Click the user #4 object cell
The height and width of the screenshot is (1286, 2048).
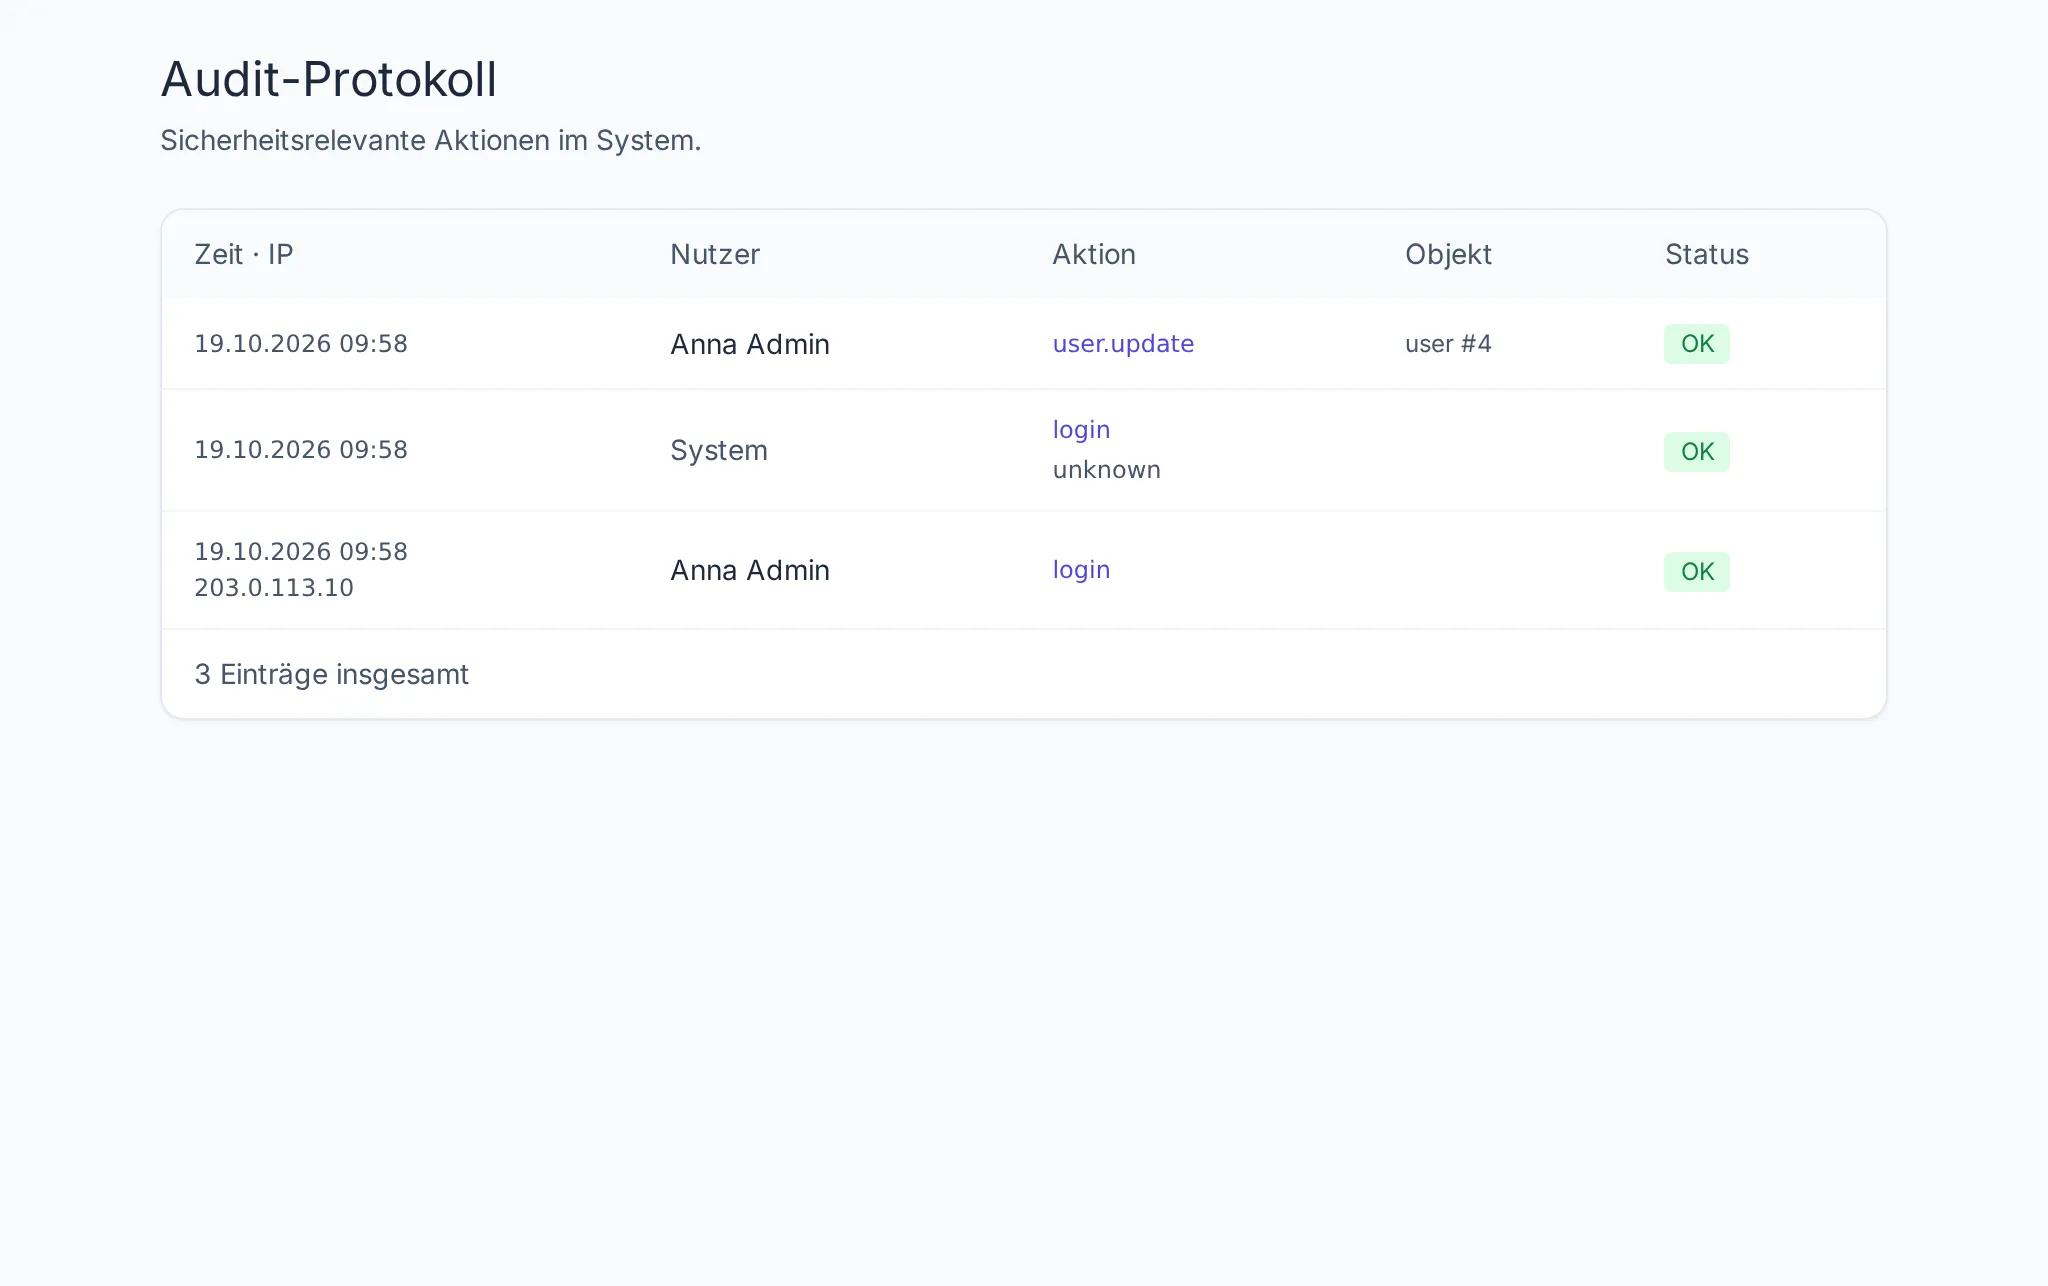(1448, 344)
